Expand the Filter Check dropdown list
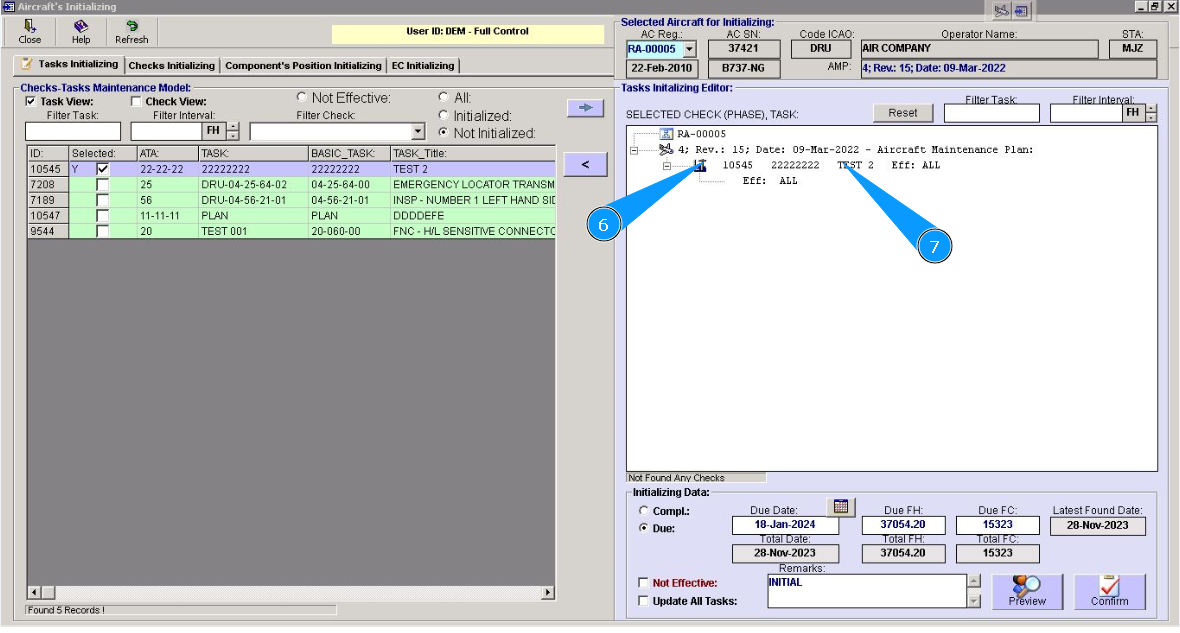The image size is (1180, 633). (418, 132)
